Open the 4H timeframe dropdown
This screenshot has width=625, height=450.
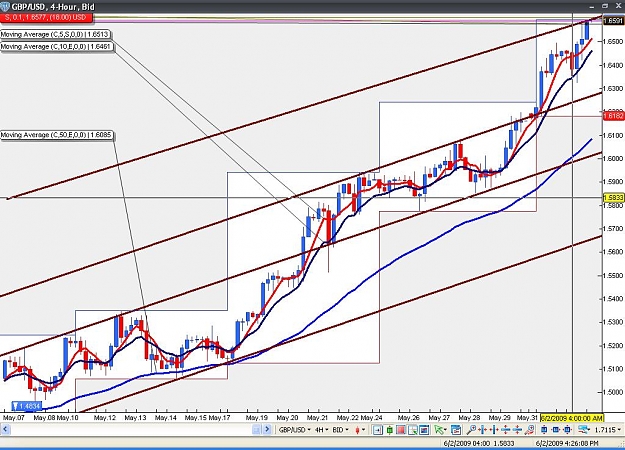(x=322, y=430)
